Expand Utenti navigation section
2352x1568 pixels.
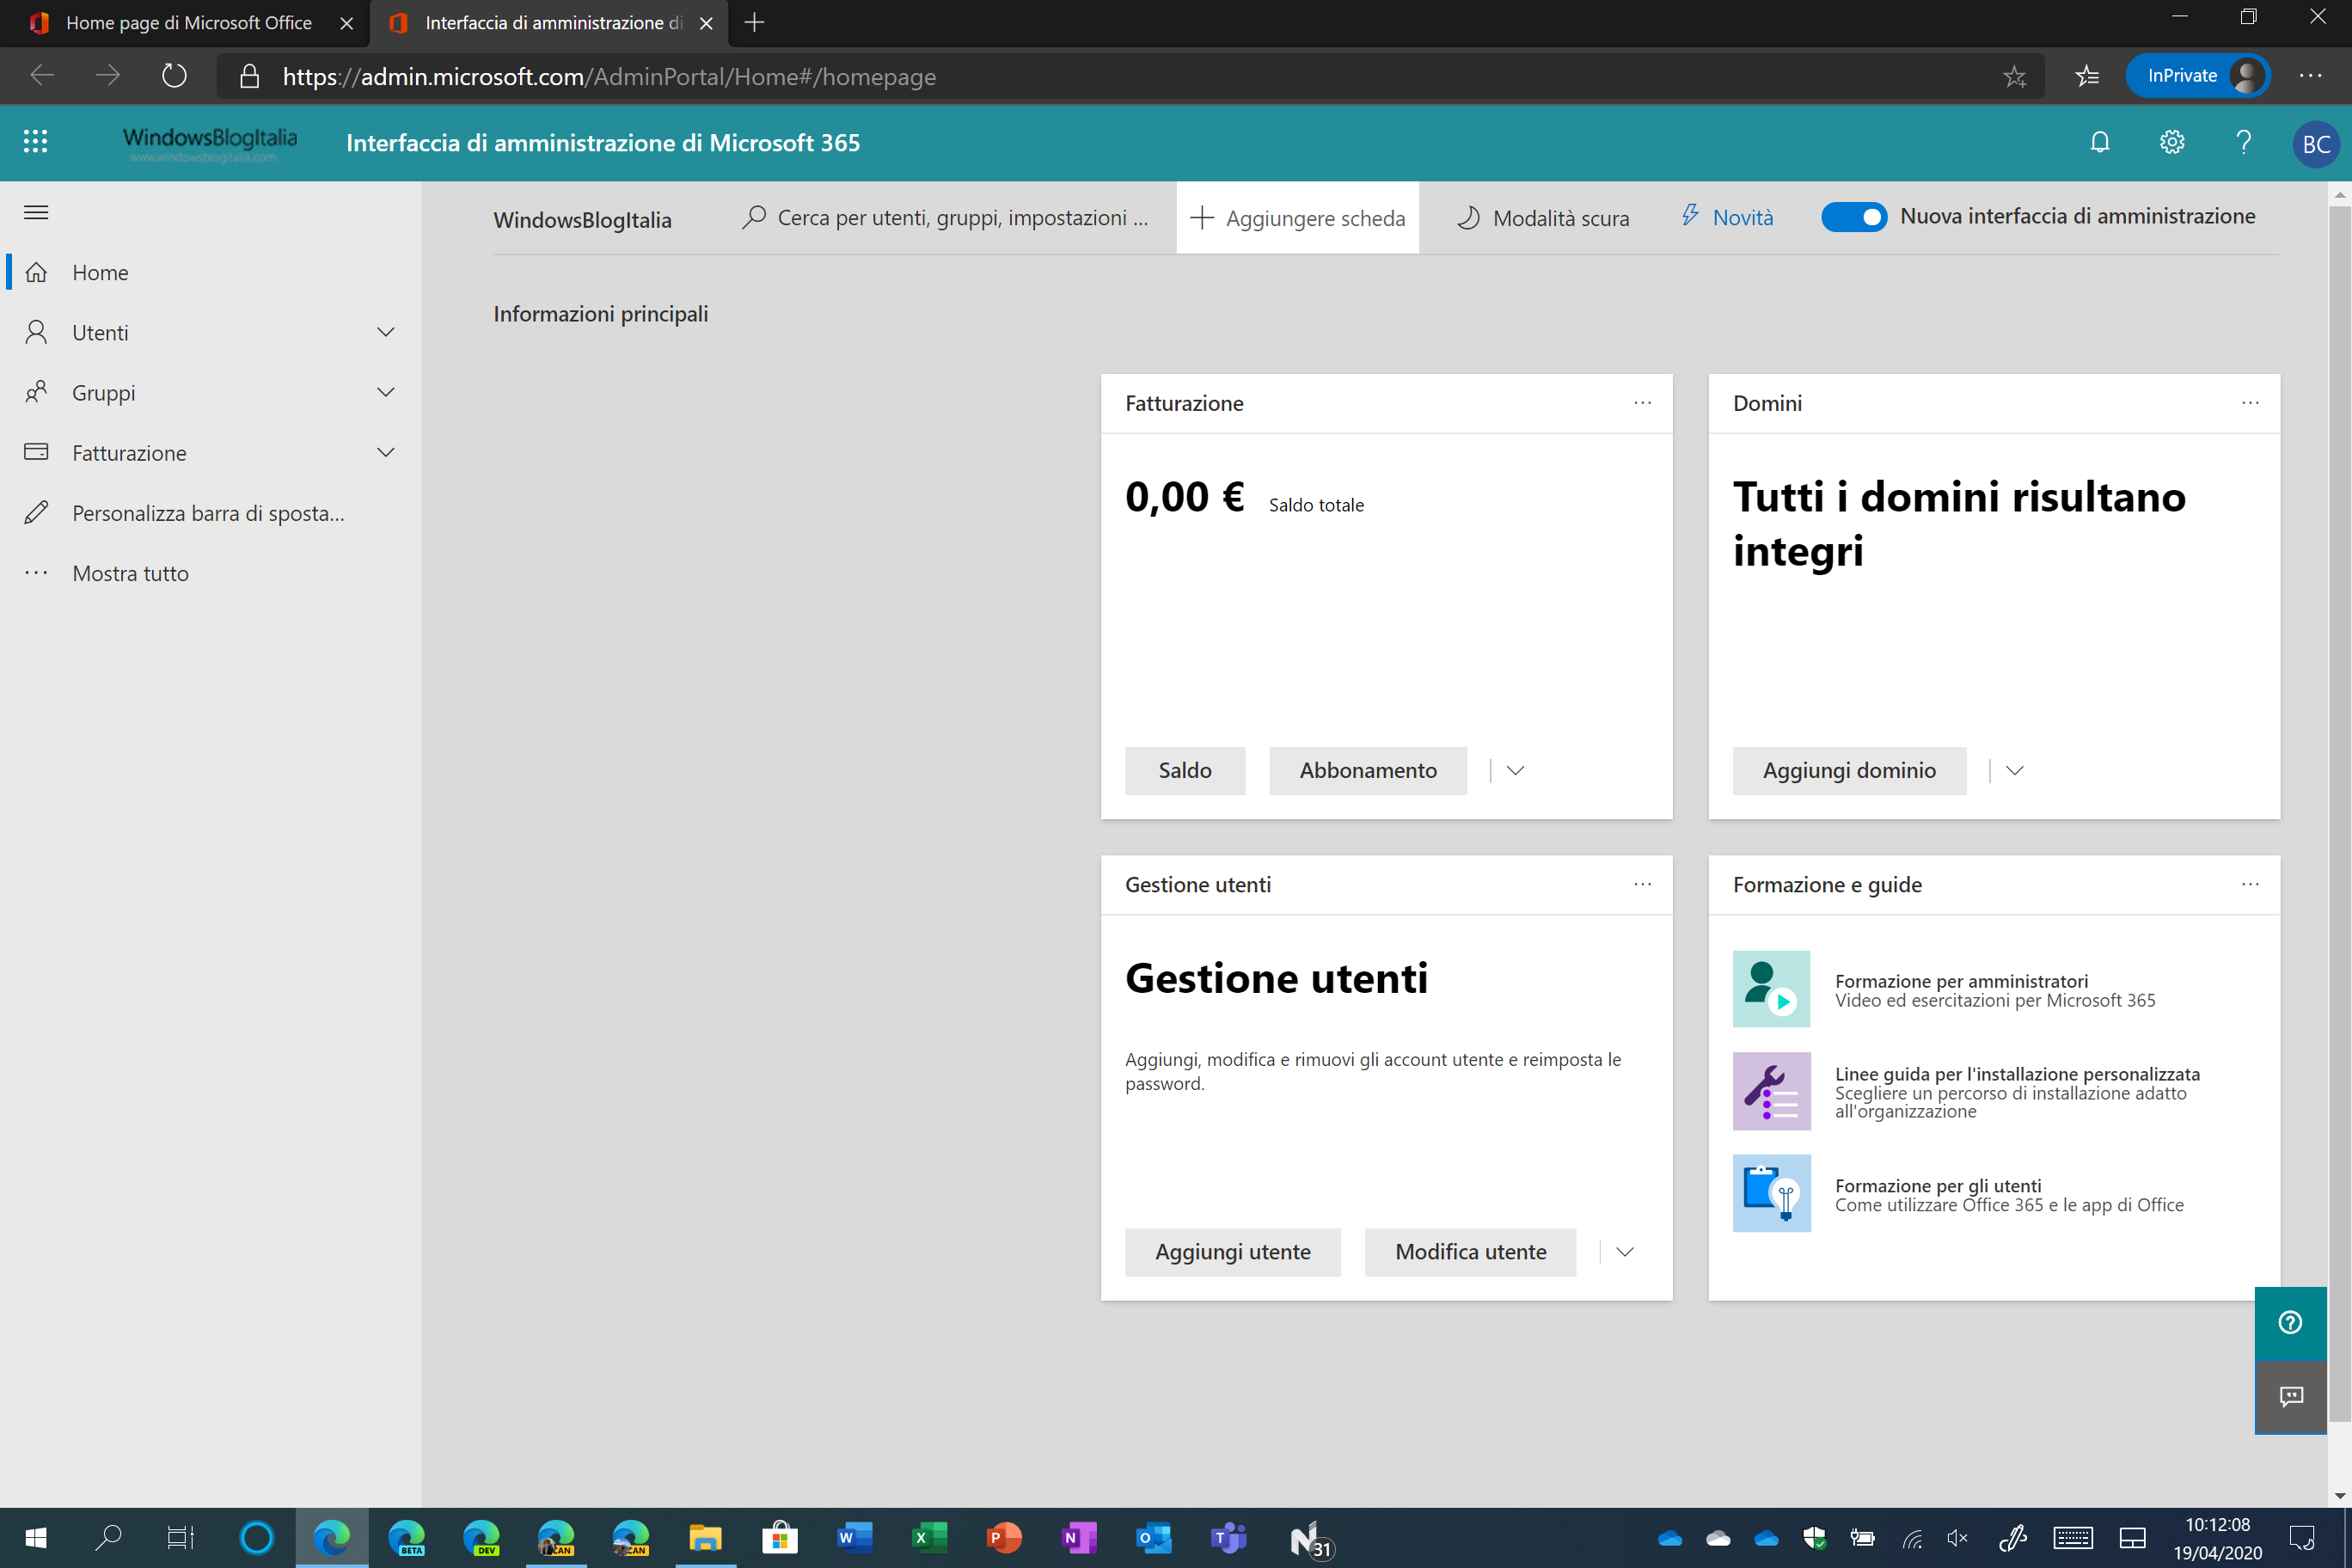tap(386, 332)
